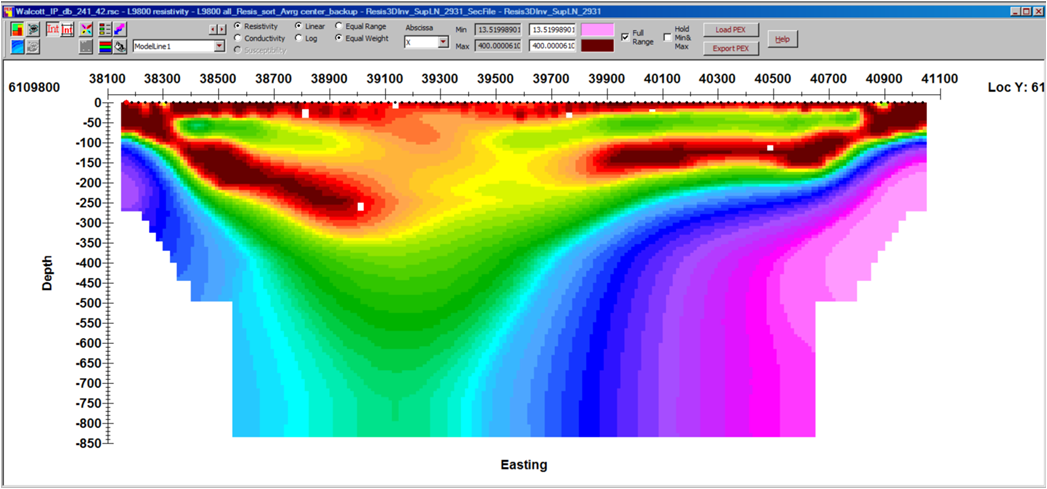Select the Conductivity radio button
Image resolution: width=1047 pixels, height=489 pixels.
click(x=237, y=38)
